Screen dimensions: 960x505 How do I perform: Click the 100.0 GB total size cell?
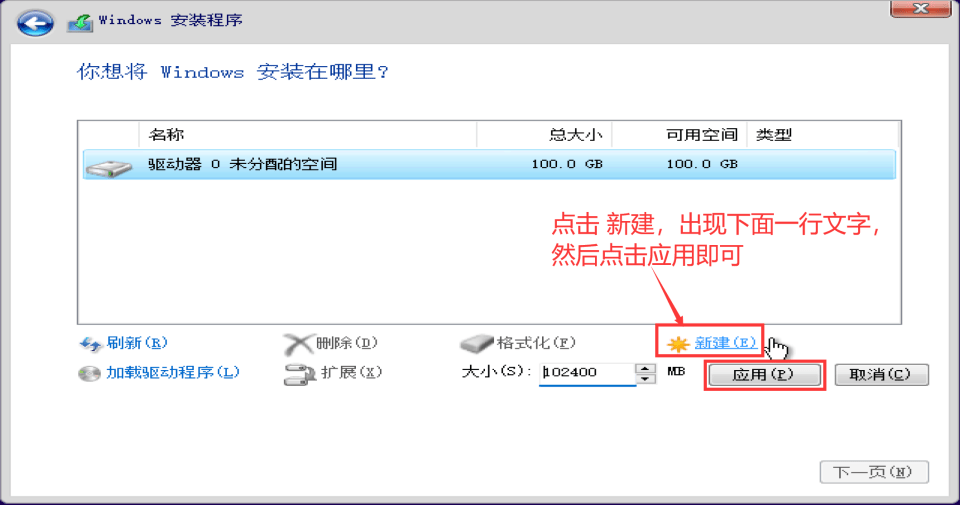pos(567,164)
